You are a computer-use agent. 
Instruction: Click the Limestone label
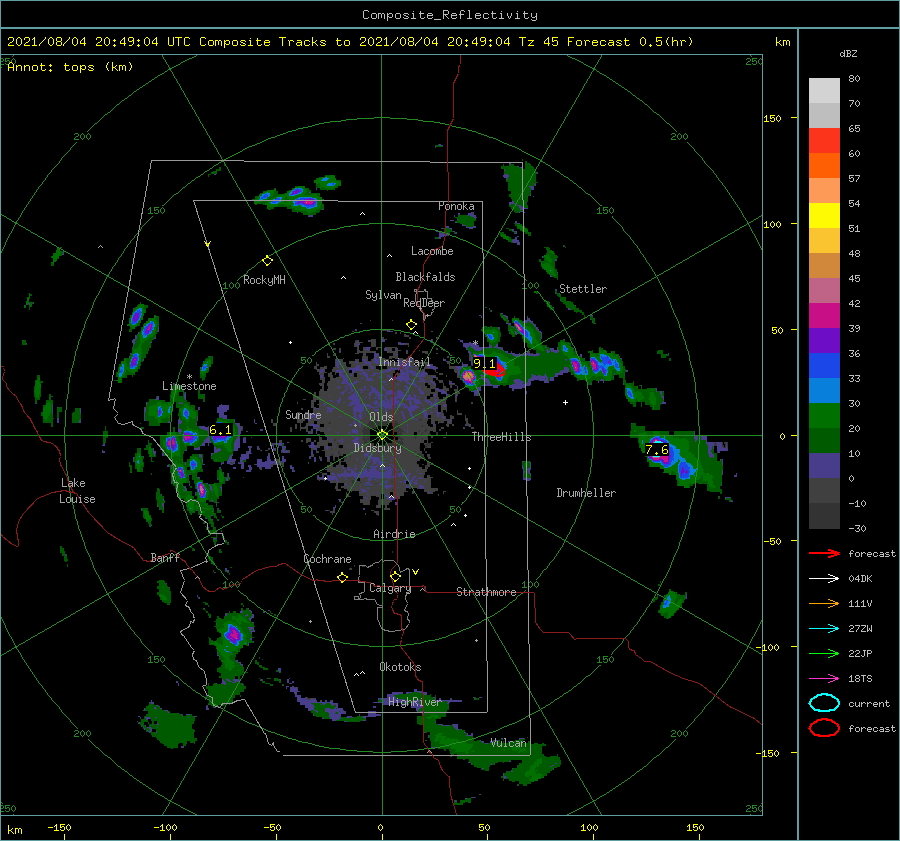189,386
